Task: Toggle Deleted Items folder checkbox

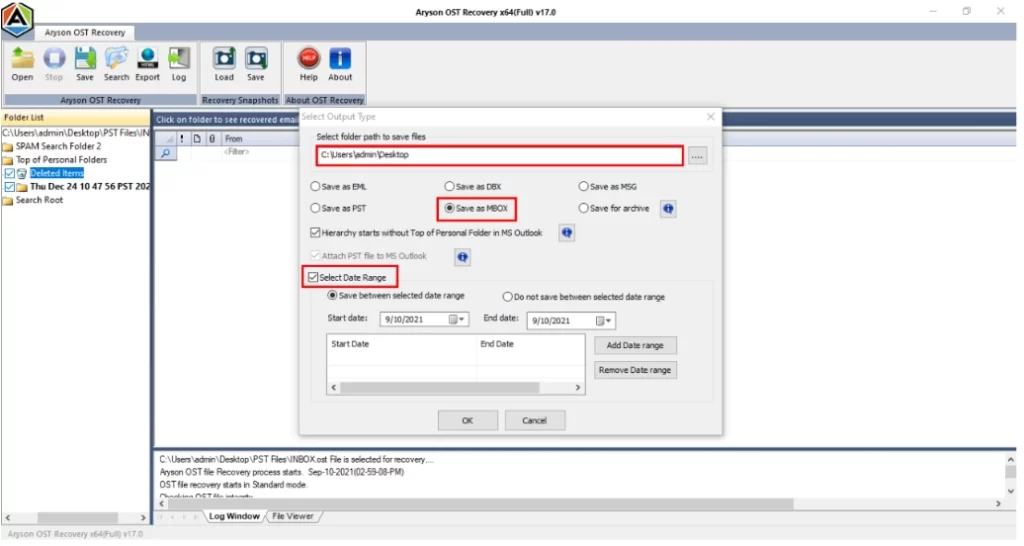Action: pyautogui.click(x=9, y=174)
